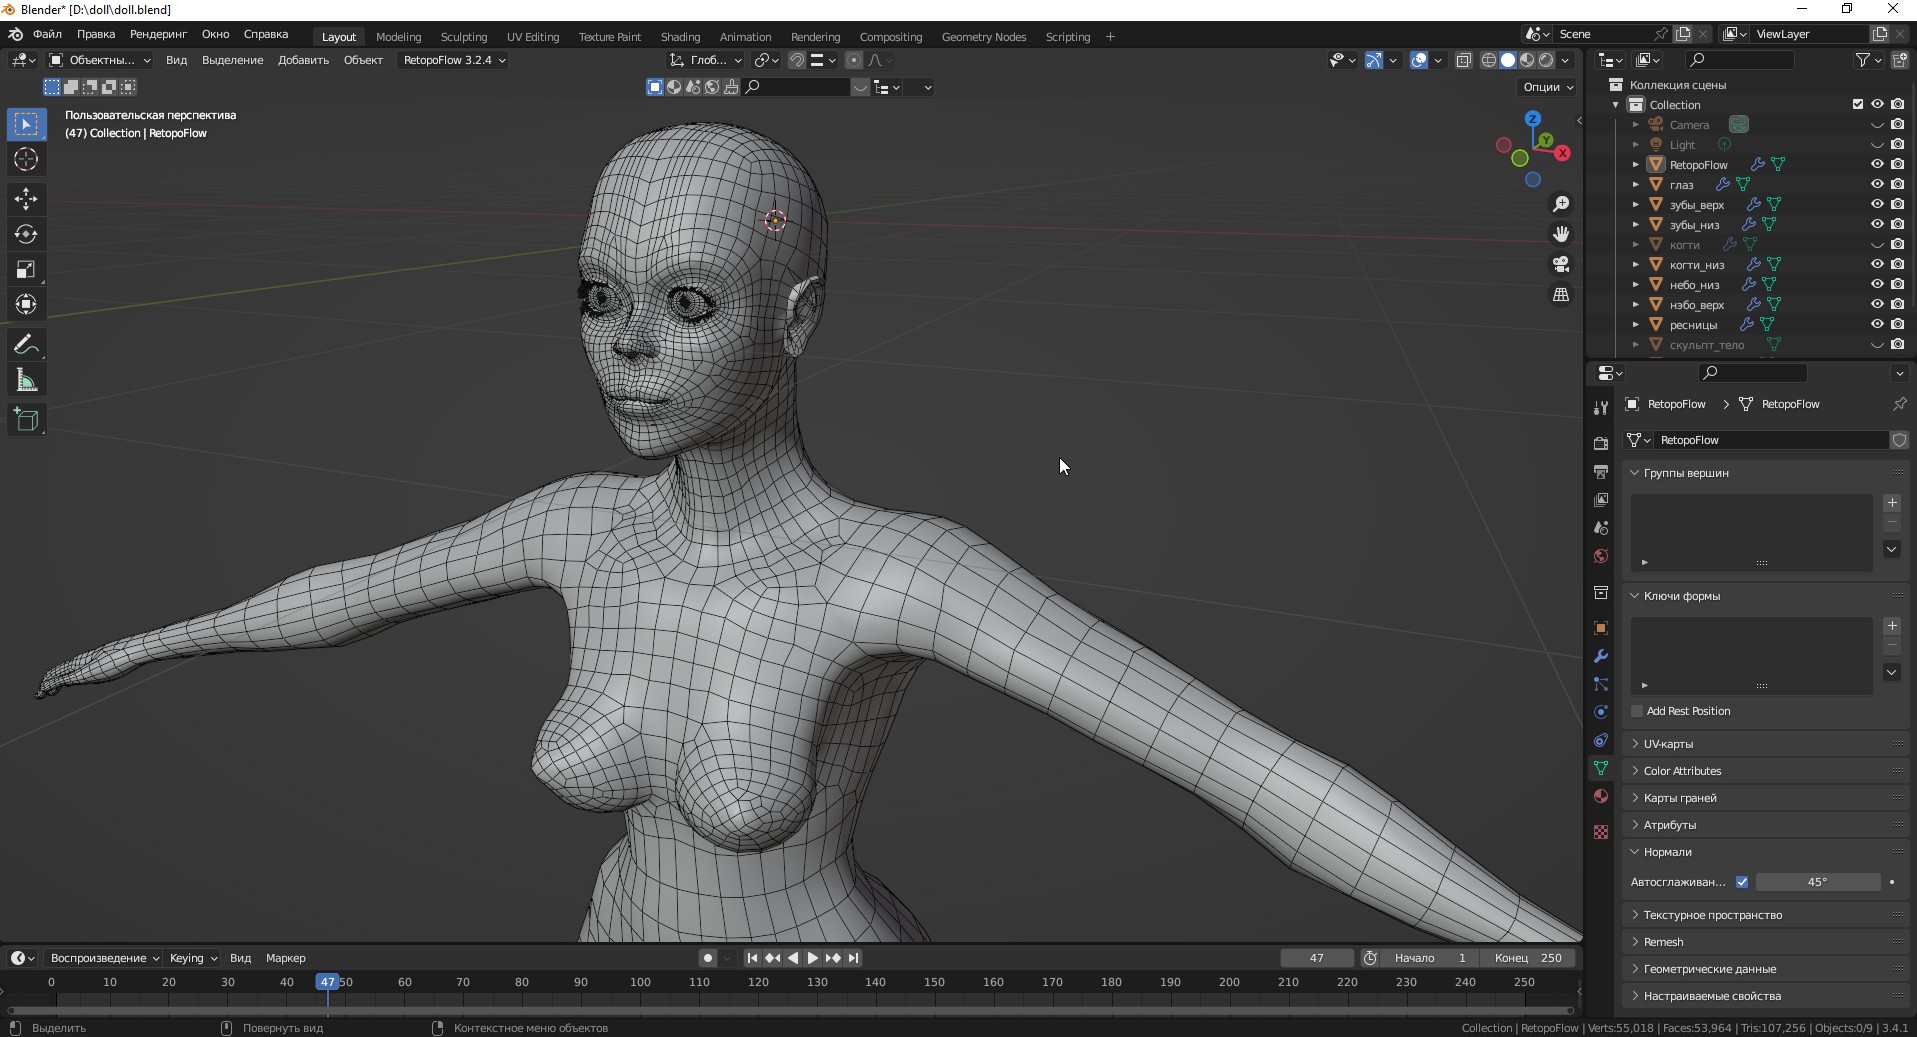The height and width of the screenshot is (1037, 1917).
Task: Enable the Add Rest Position checkbox
Action: [x=1637, y=711]
